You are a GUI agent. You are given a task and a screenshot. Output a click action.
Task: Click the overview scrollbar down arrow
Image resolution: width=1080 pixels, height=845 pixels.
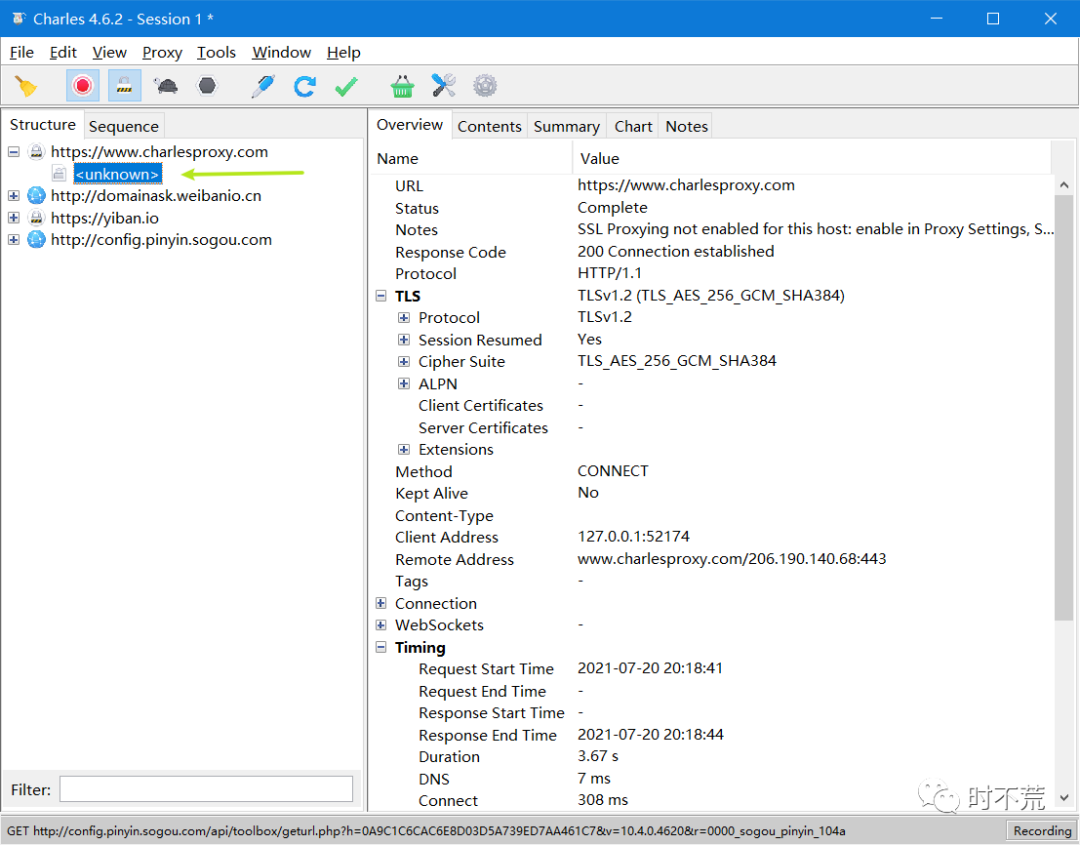[x=1064, y=798]
